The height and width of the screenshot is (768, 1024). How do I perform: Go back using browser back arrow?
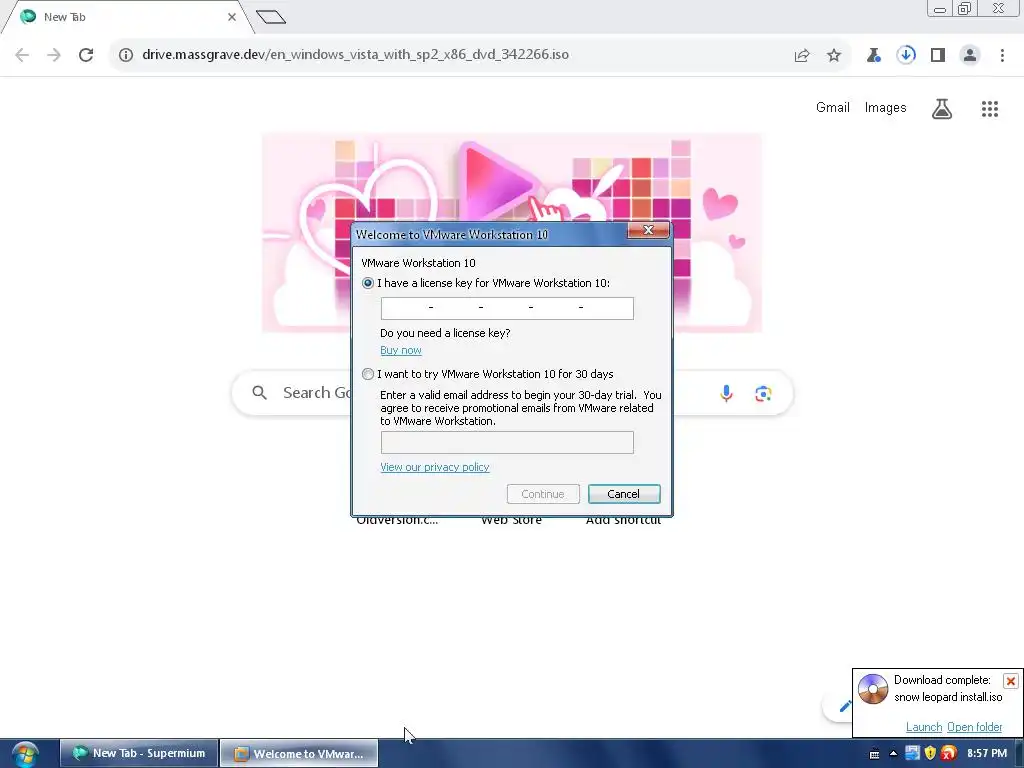tap(22, 55)
